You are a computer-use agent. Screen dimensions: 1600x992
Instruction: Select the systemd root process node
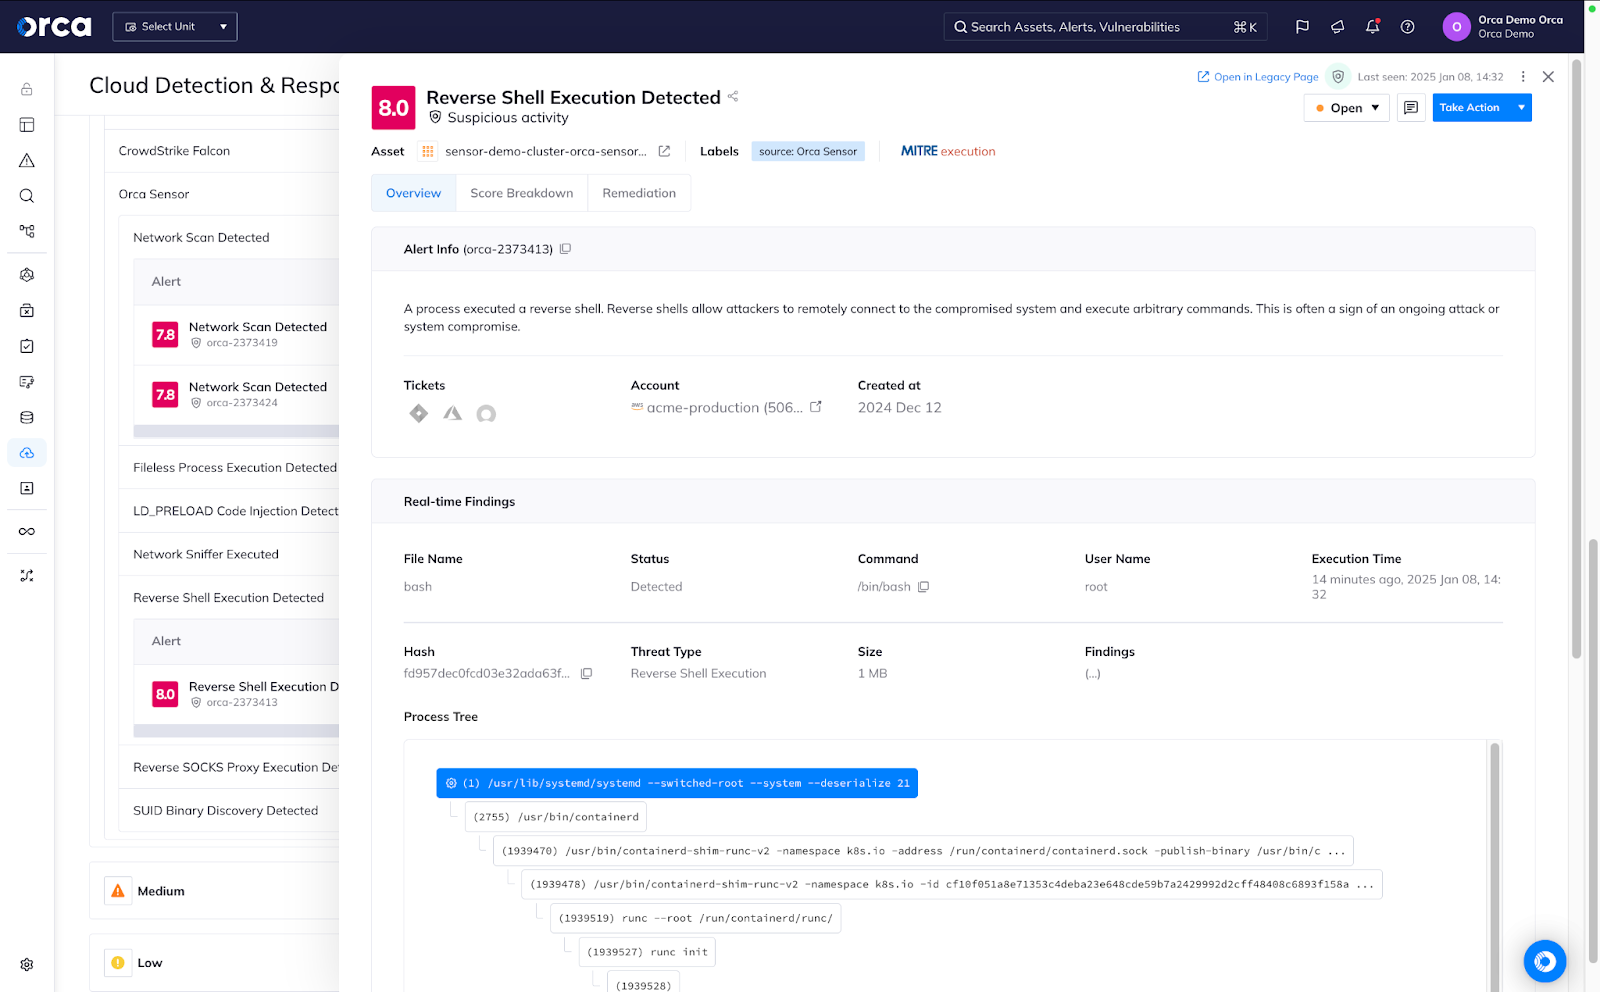677,783
